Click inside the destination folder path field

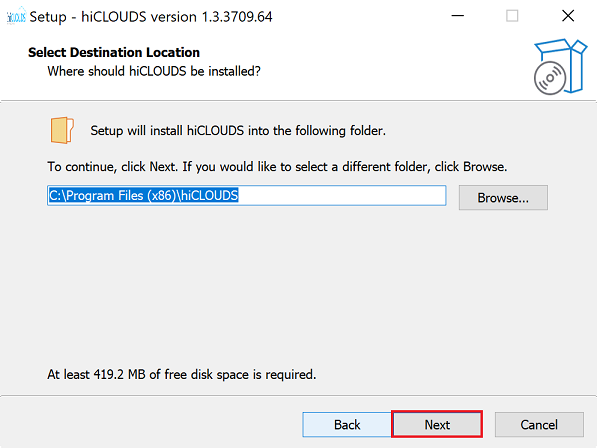[x=247, y=196]
